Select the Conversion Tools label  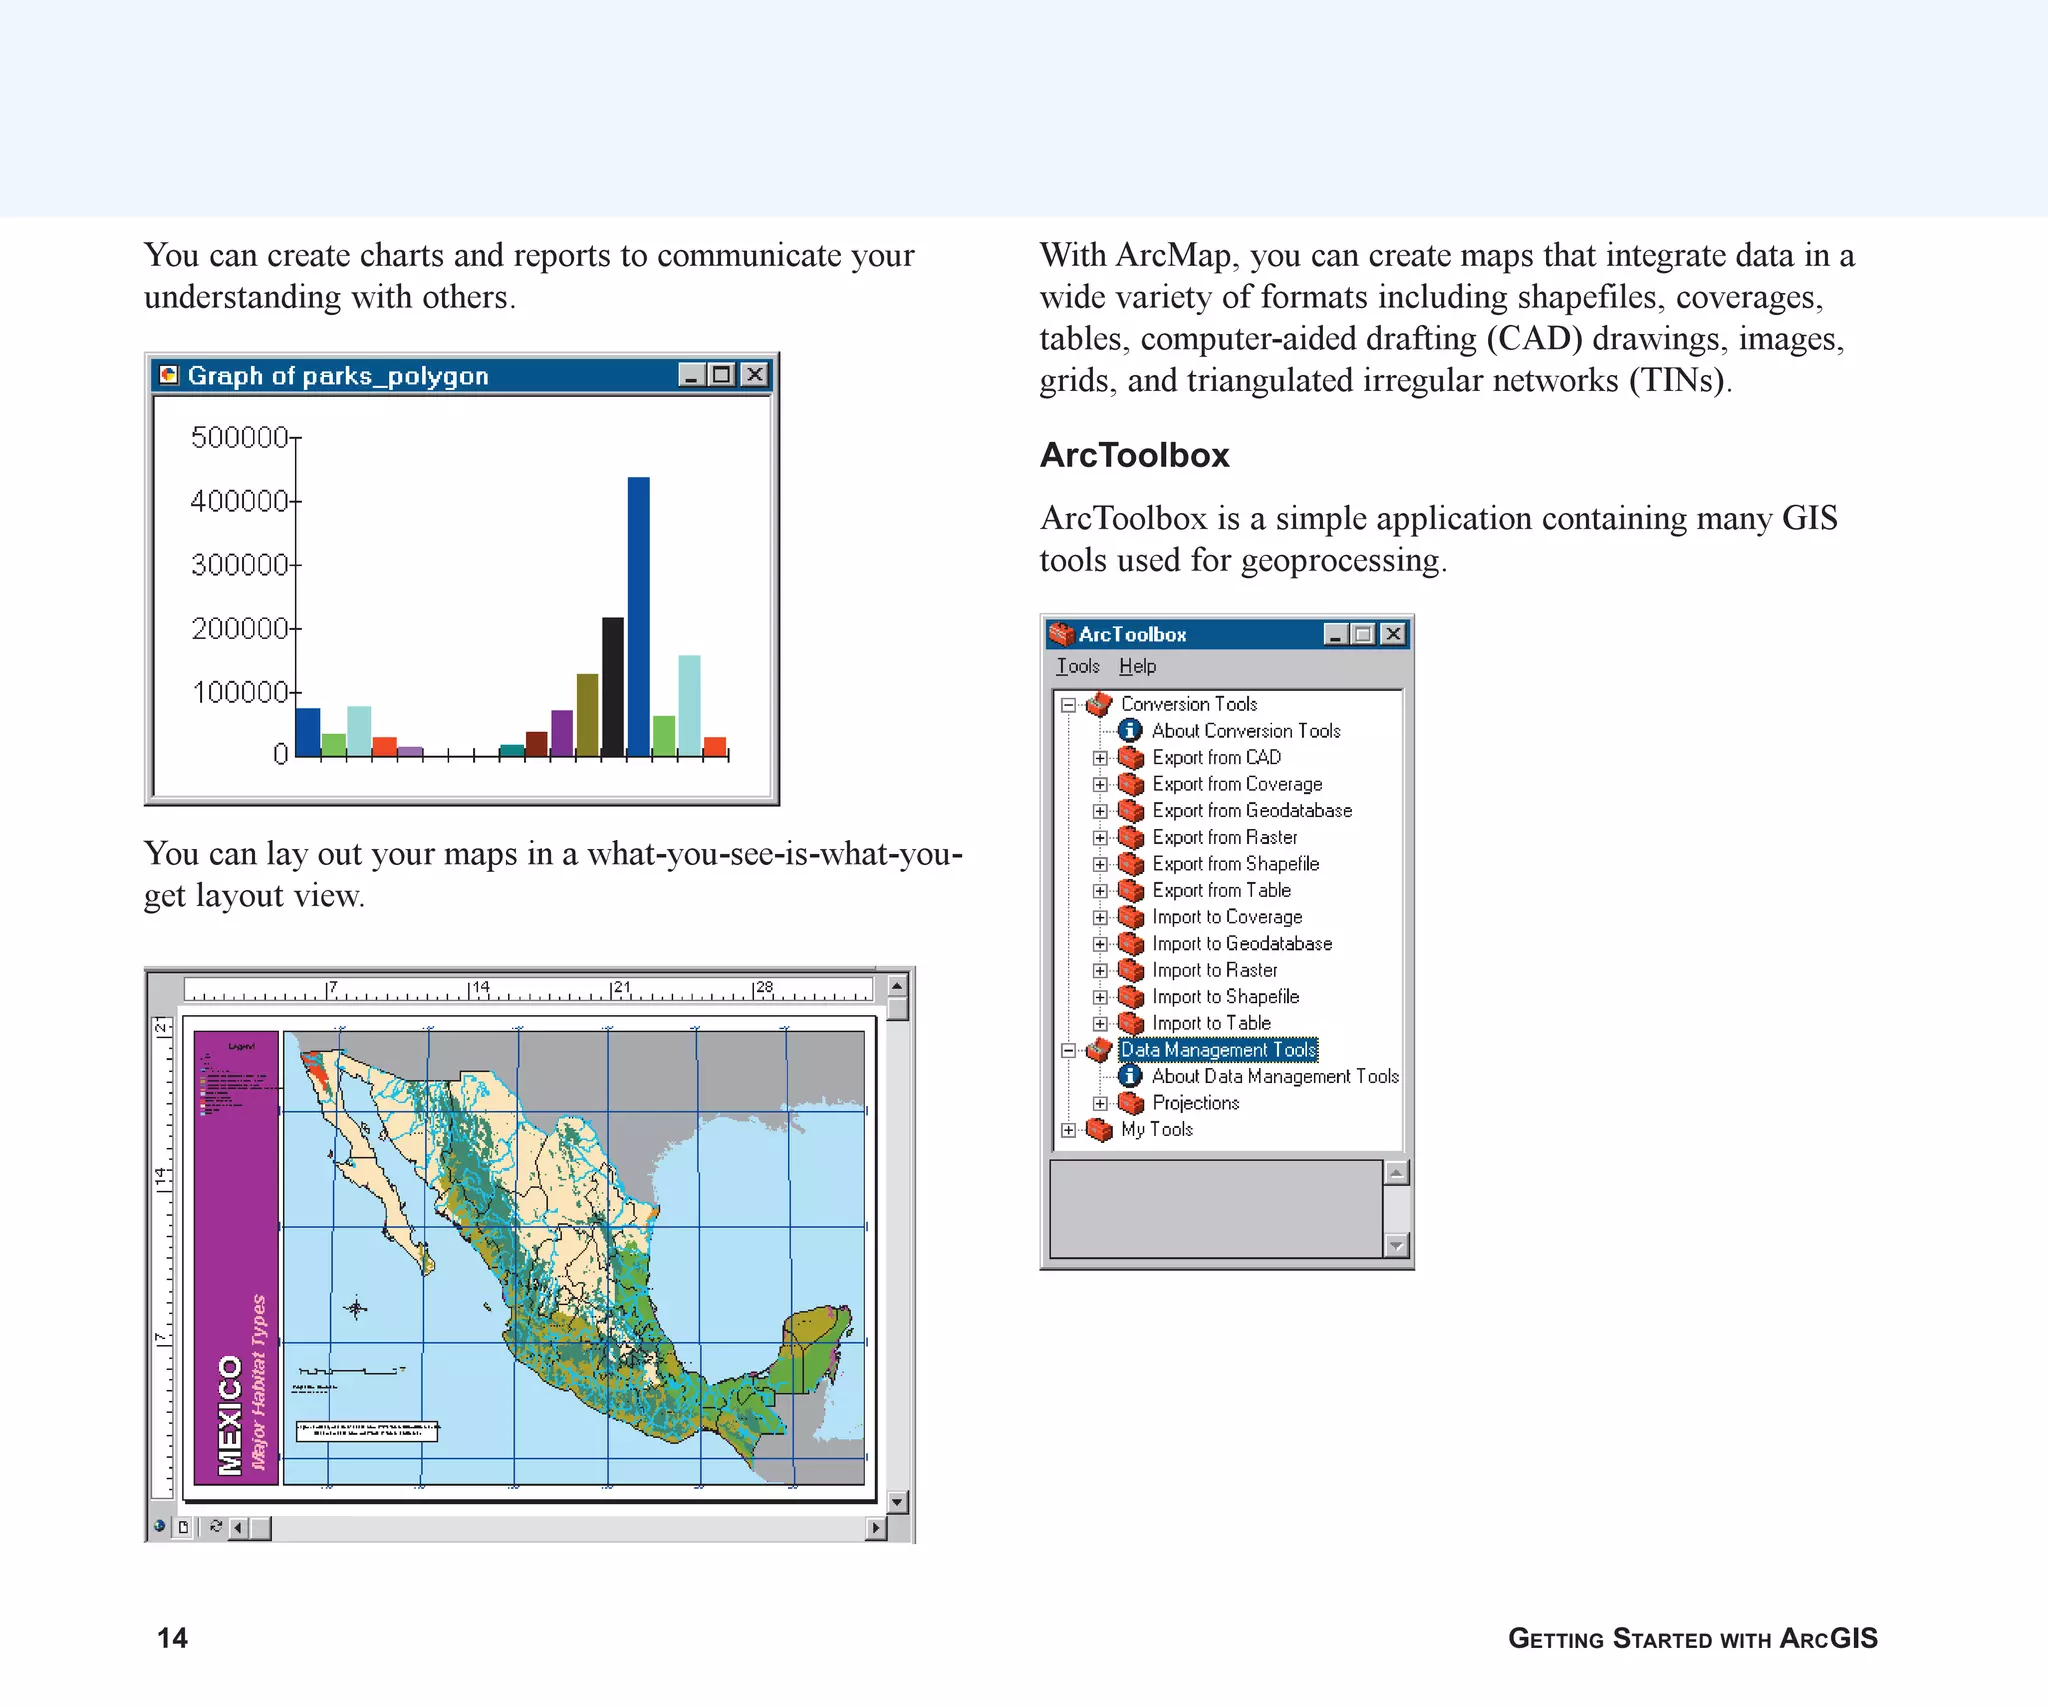[1189, 704]
